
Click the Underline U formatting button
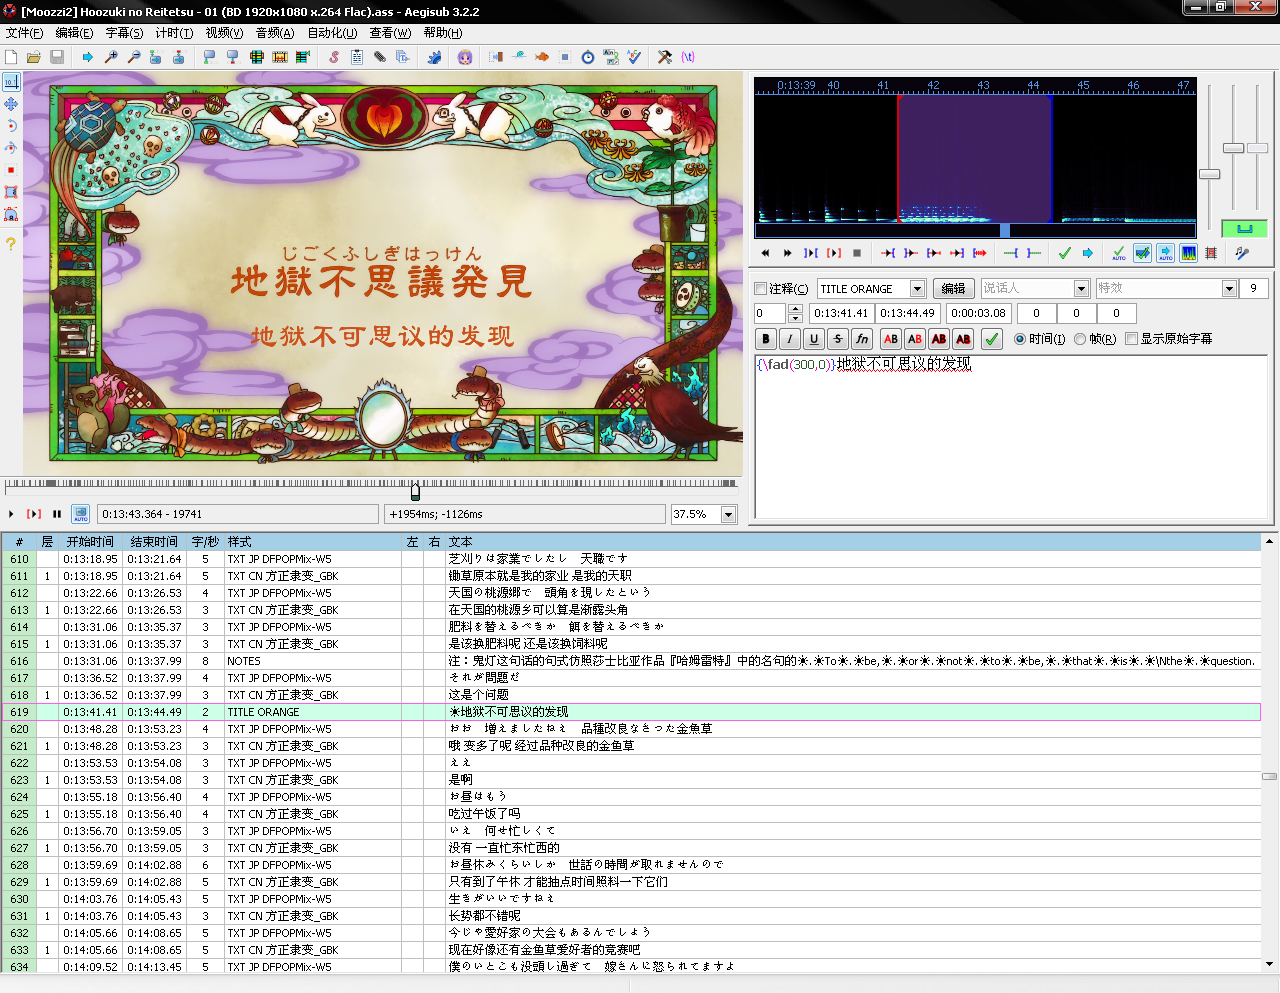pos(814,339)
